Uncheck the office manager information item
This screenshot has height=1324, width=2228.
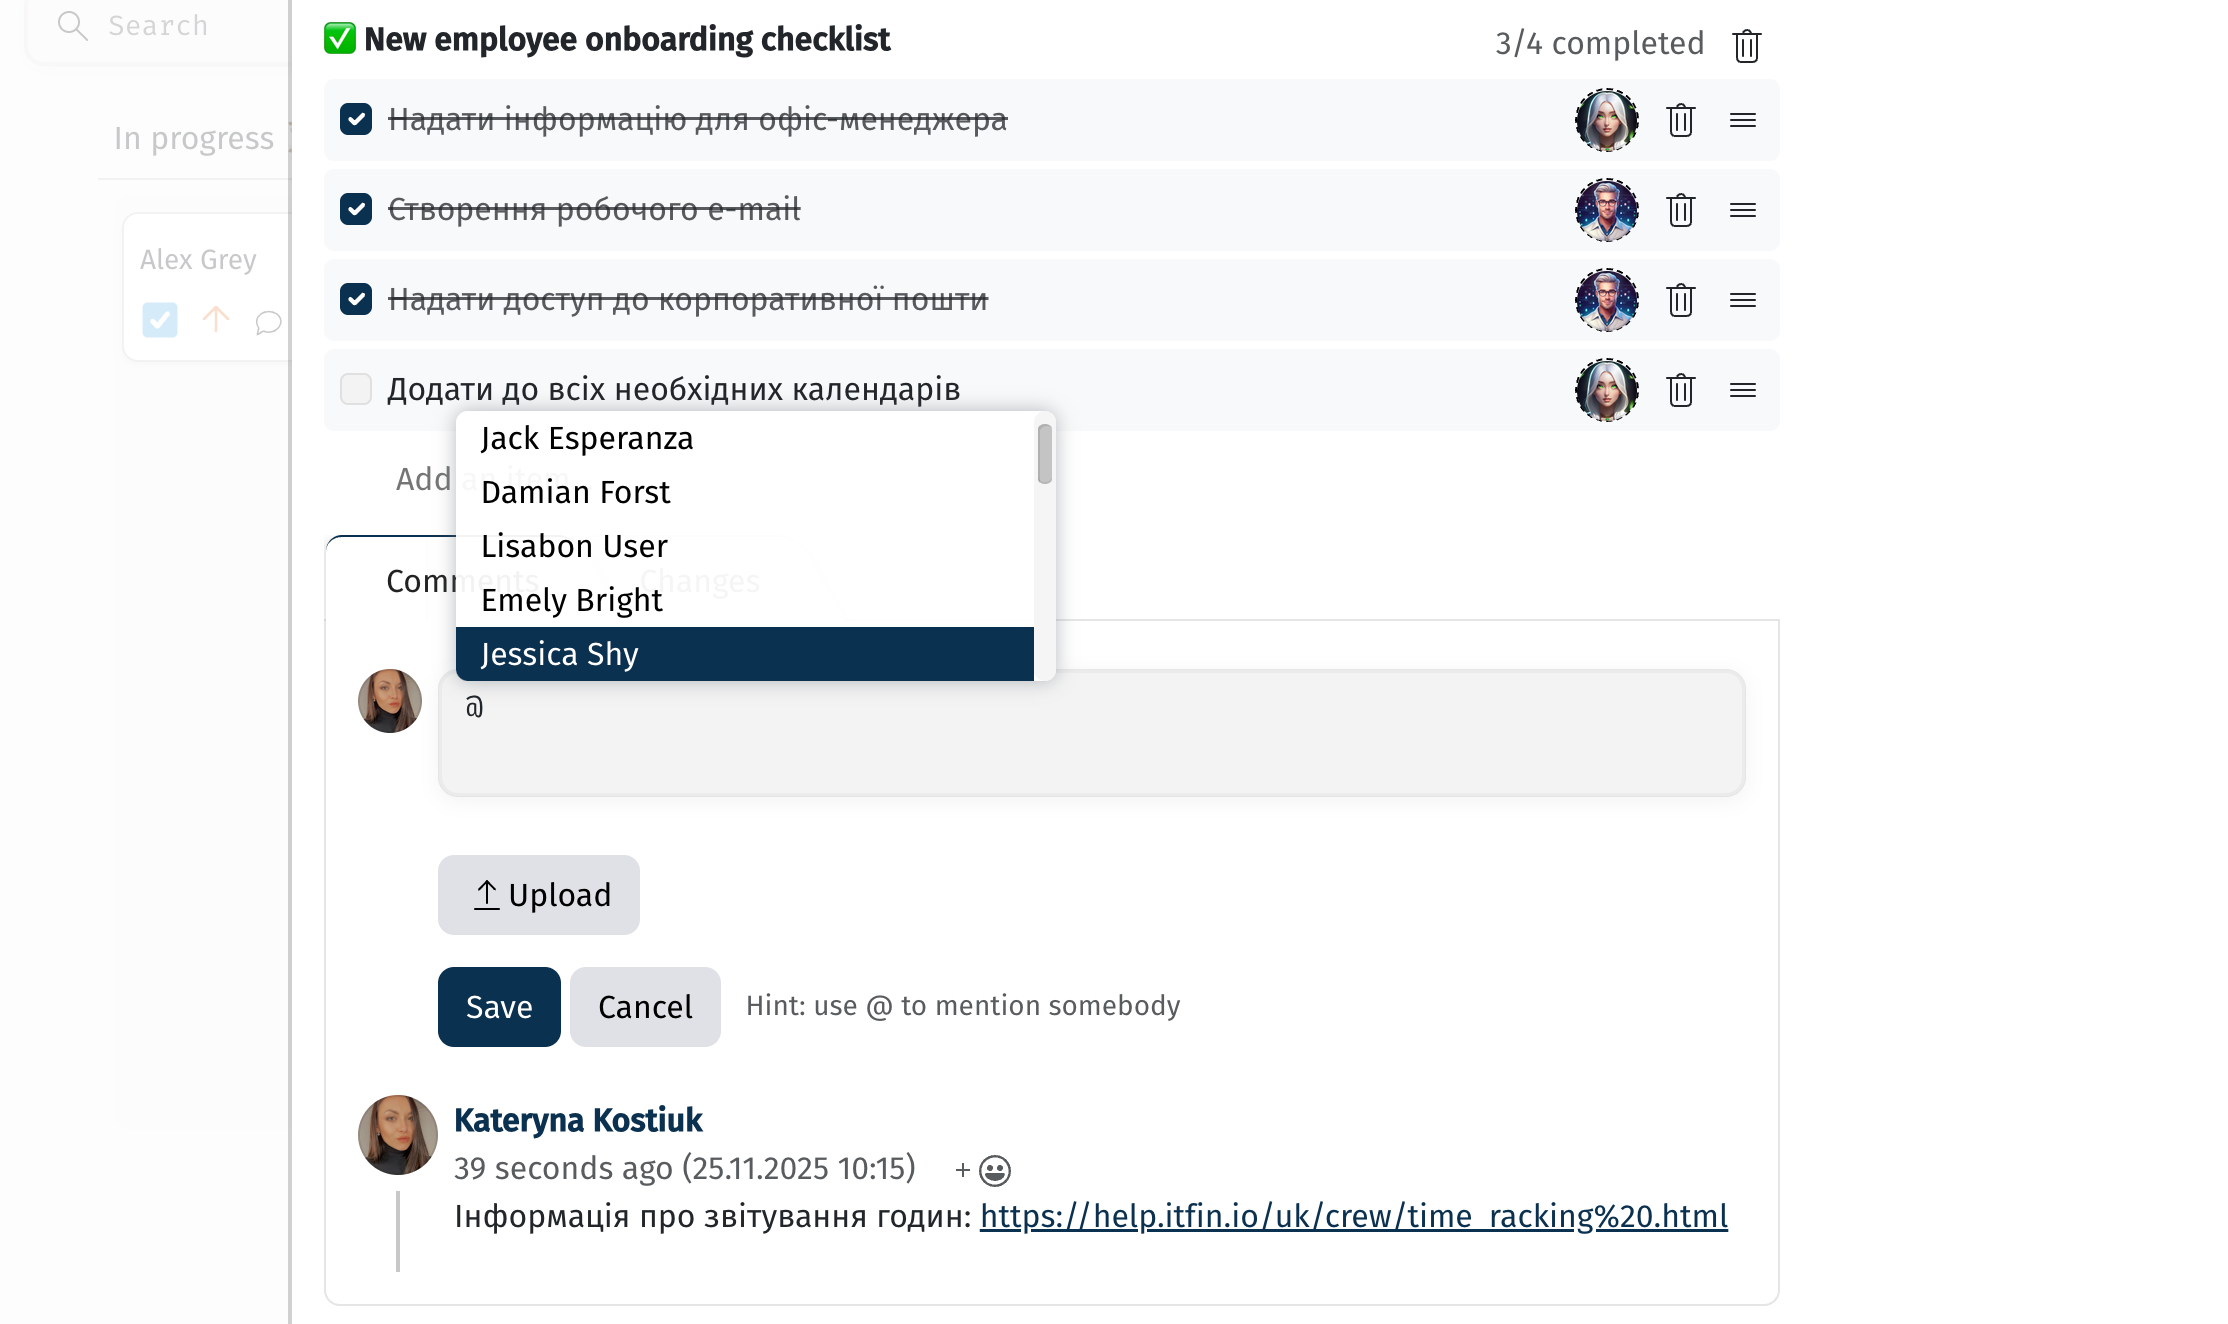(356, 119)
